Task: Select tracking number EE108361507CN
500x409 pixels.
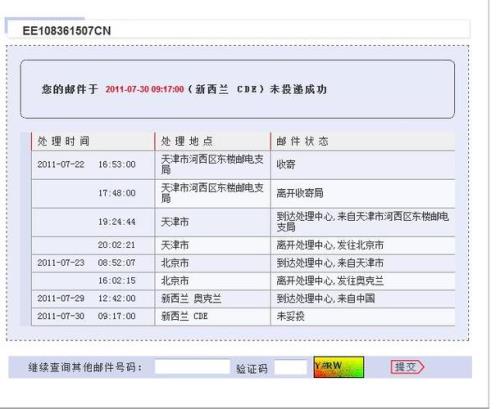Action: [67, 31]
